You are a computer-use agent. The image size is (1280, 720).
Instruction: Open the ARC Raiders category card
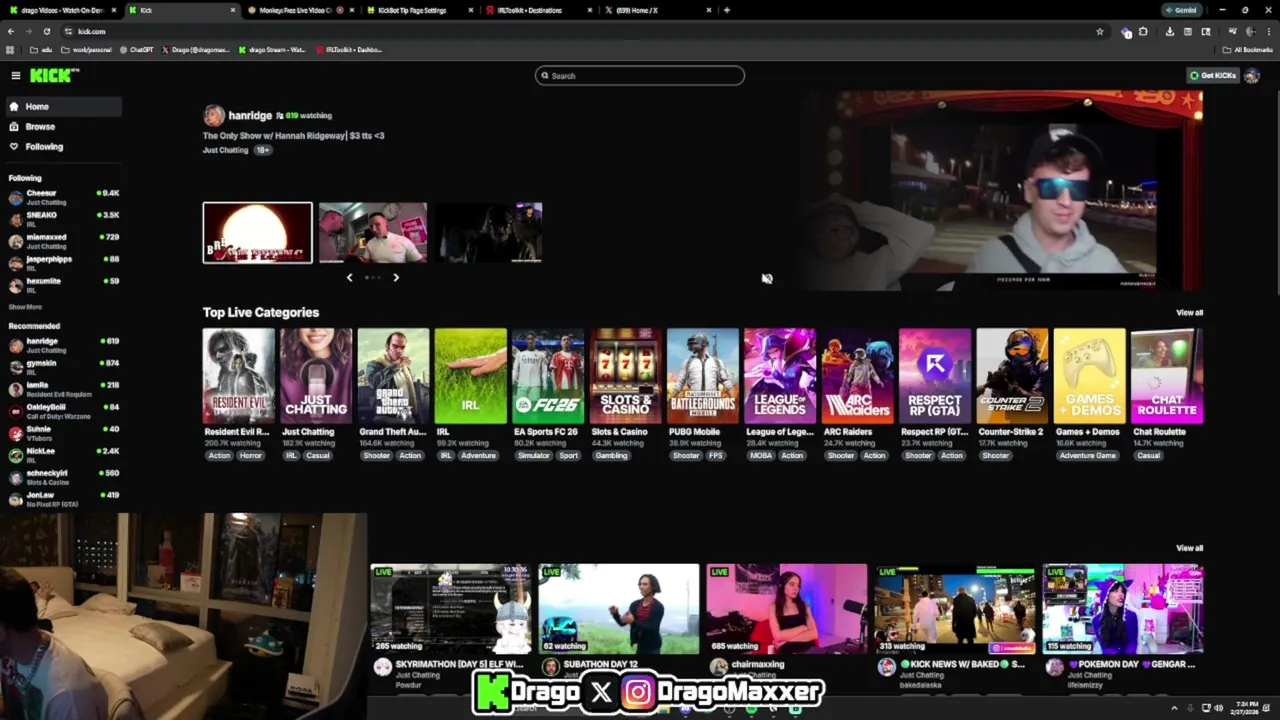[857, 376]
